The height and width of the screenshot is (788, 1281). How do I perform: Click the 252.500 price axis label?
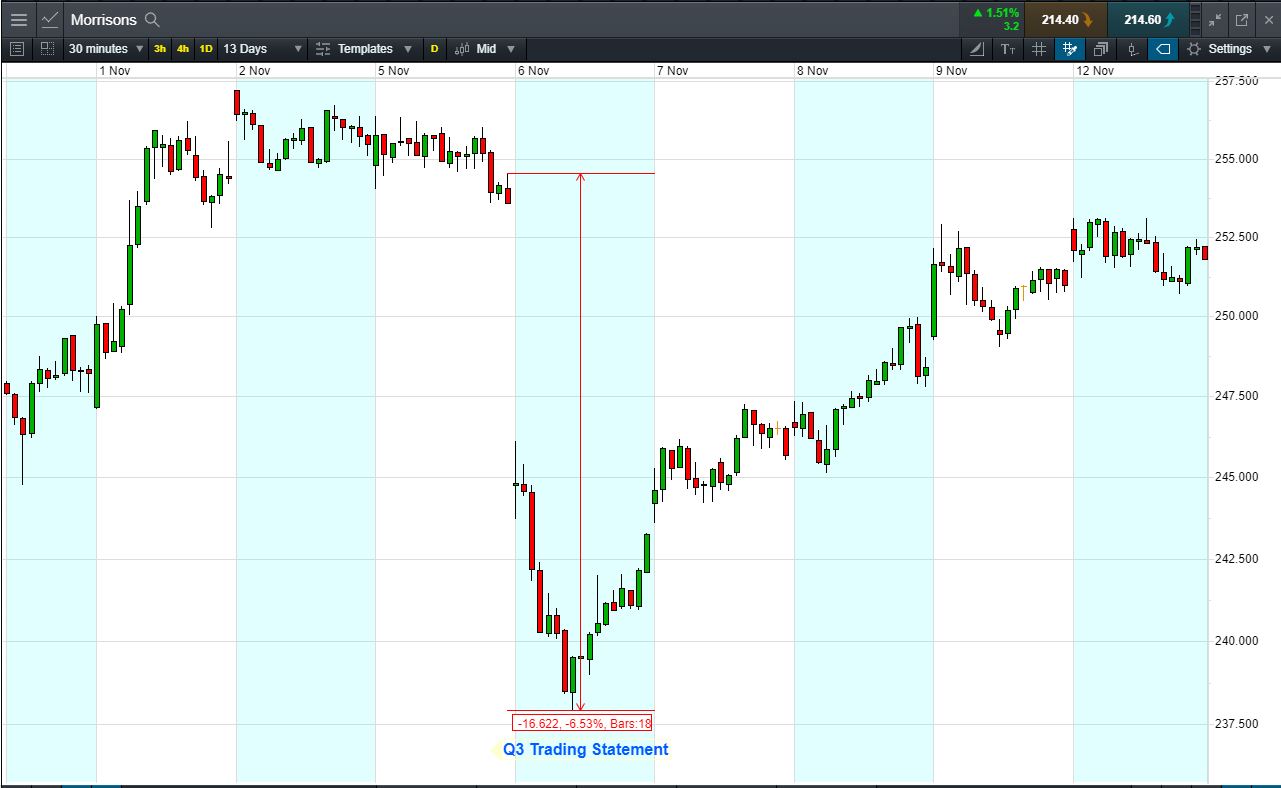click(1235, 237)
